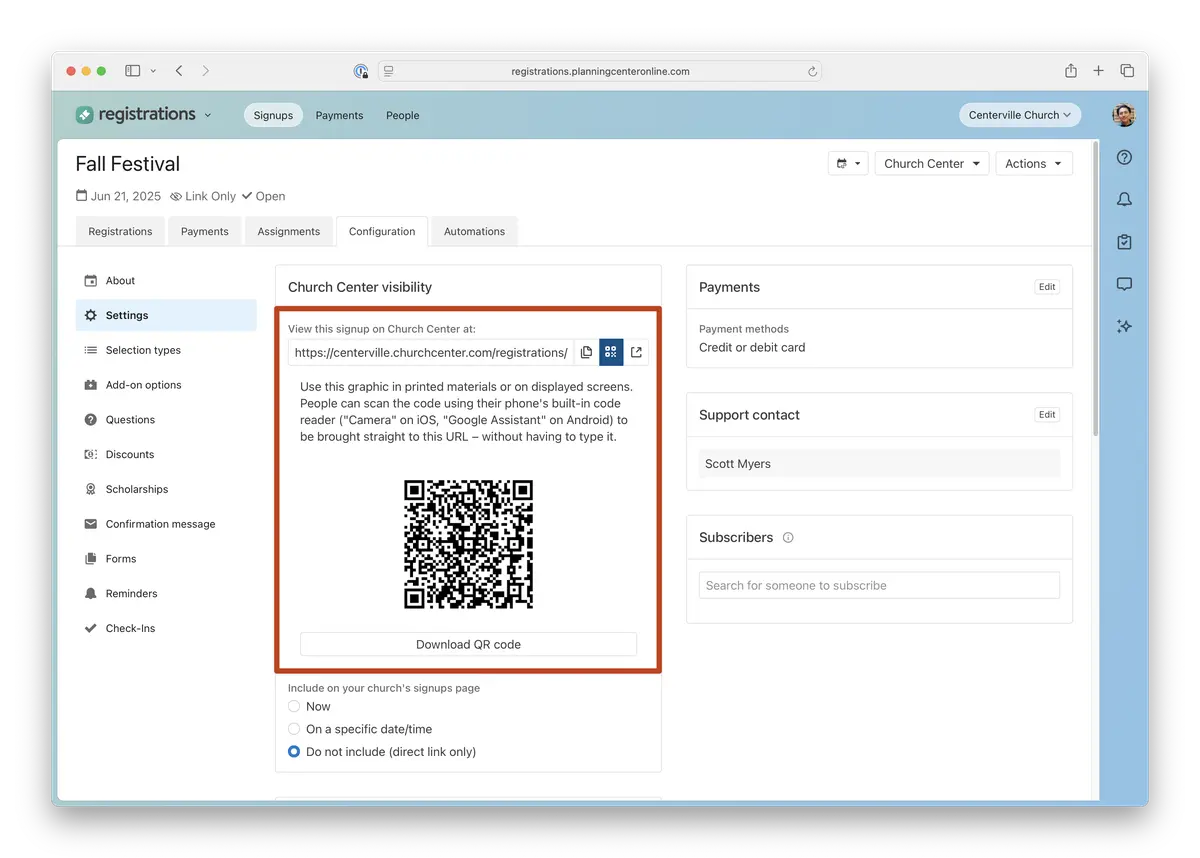Open Questions in the sidebar
This screenshot has height=858, width=1200.
coord(166,420)
